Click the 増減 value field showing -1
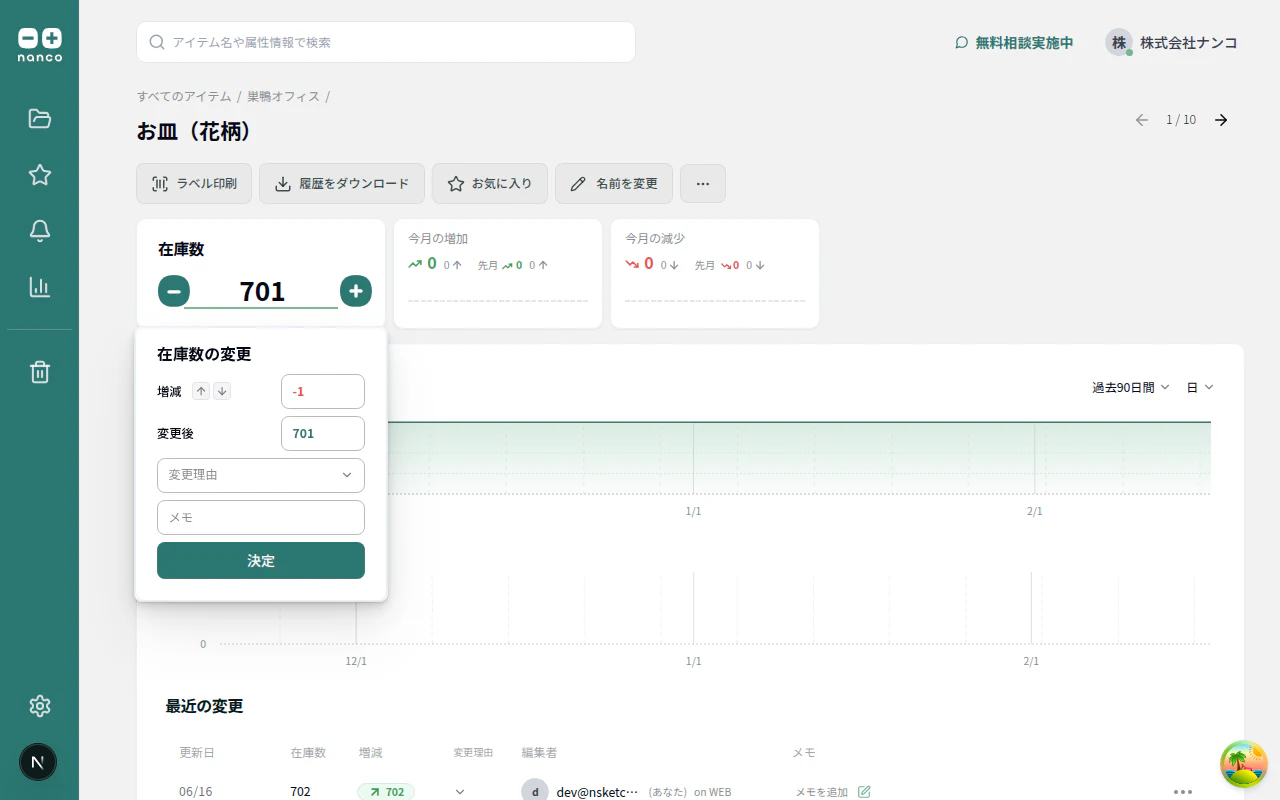 coord(323,392)
